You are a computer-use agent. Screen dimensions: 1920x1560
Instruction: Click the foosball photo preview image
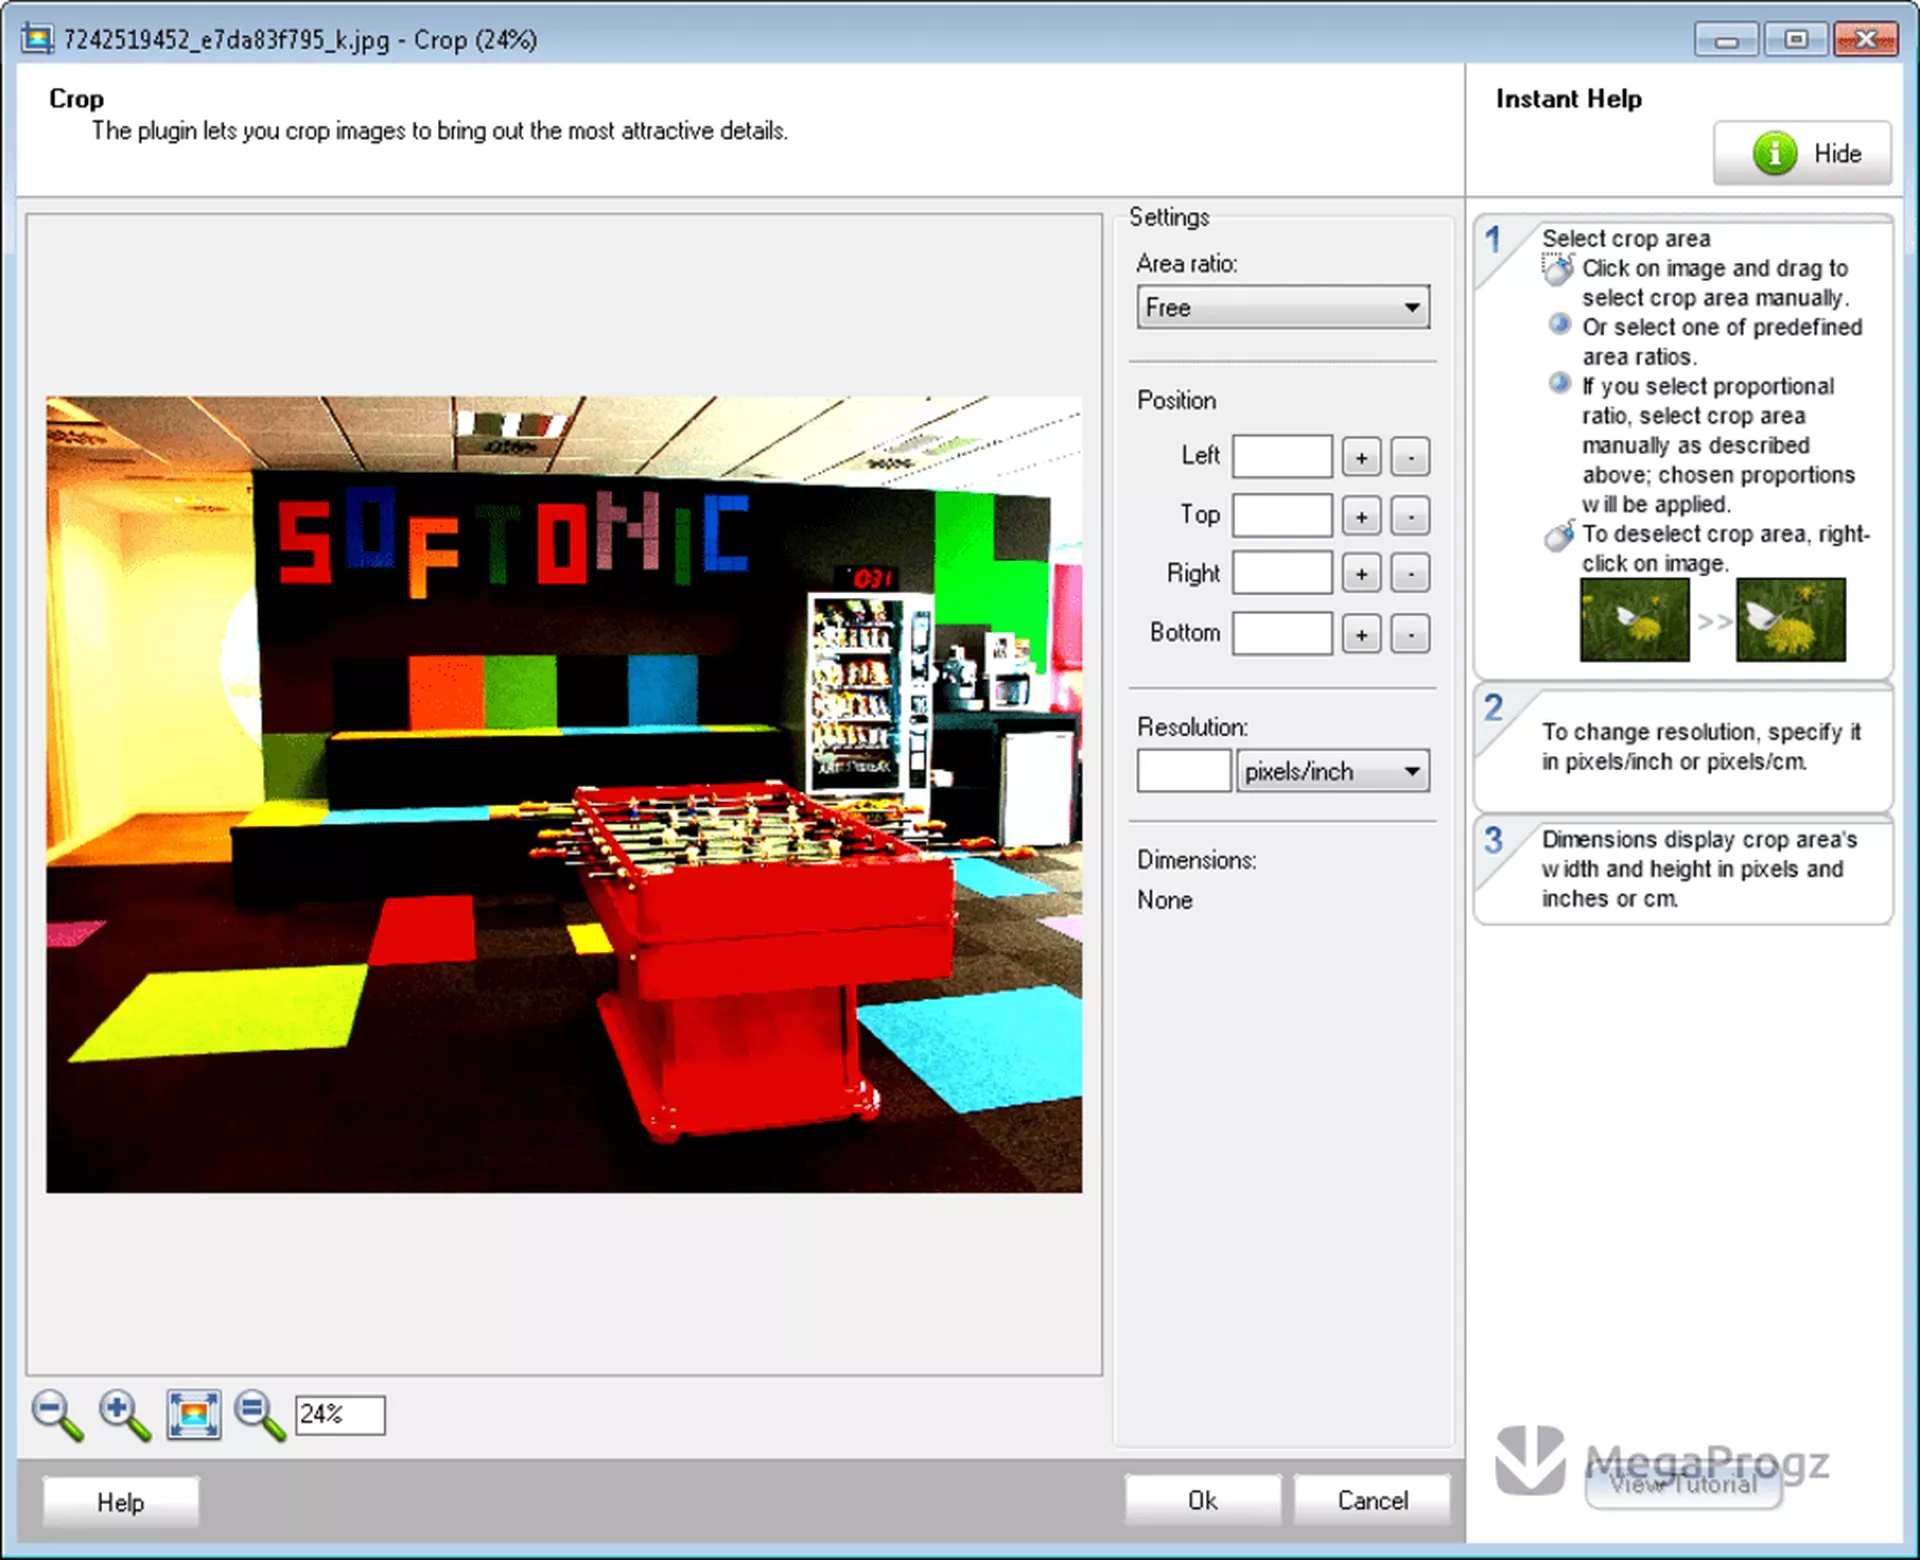point(564,794)
